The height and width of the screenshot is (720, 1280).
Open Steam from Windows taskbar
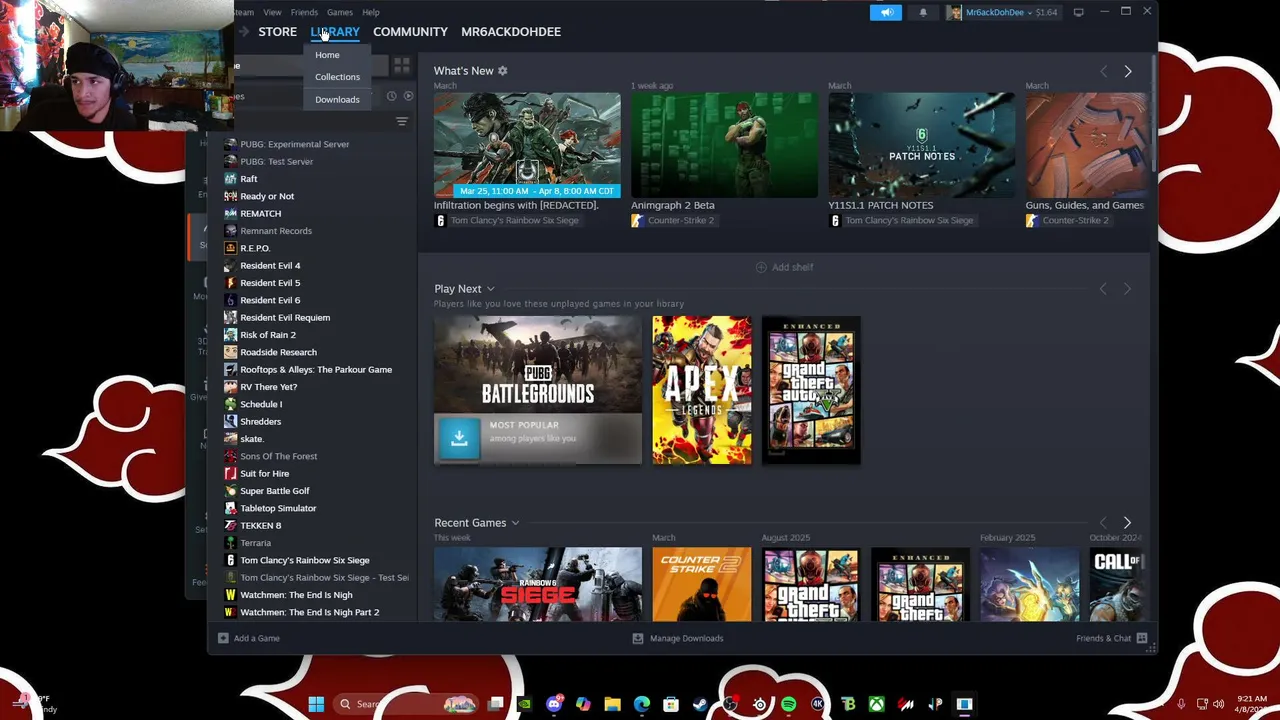700,704
